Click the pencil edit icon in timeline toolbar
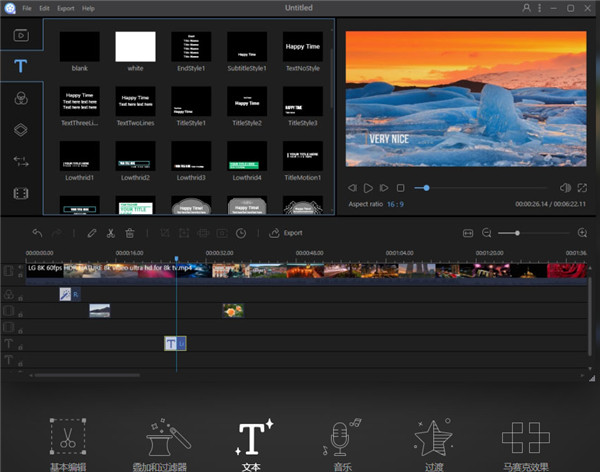 (x=91, y=233)
